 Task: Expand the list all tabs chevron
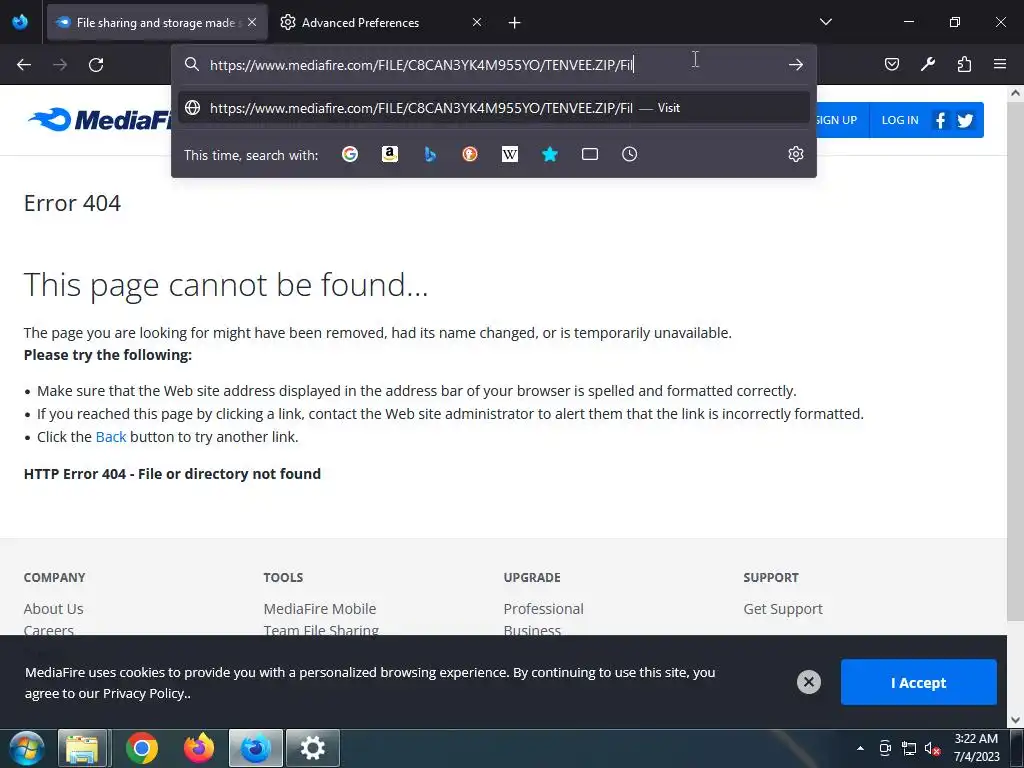[825, 22]
